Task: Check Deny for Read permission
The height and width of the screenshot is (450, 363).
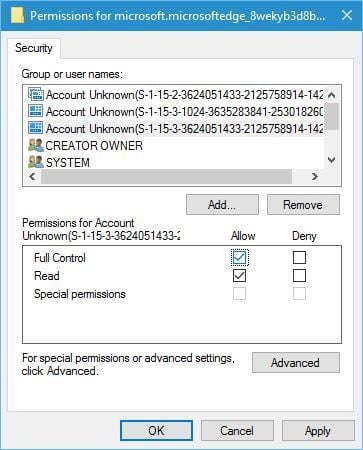Action: tap(299, 276)
